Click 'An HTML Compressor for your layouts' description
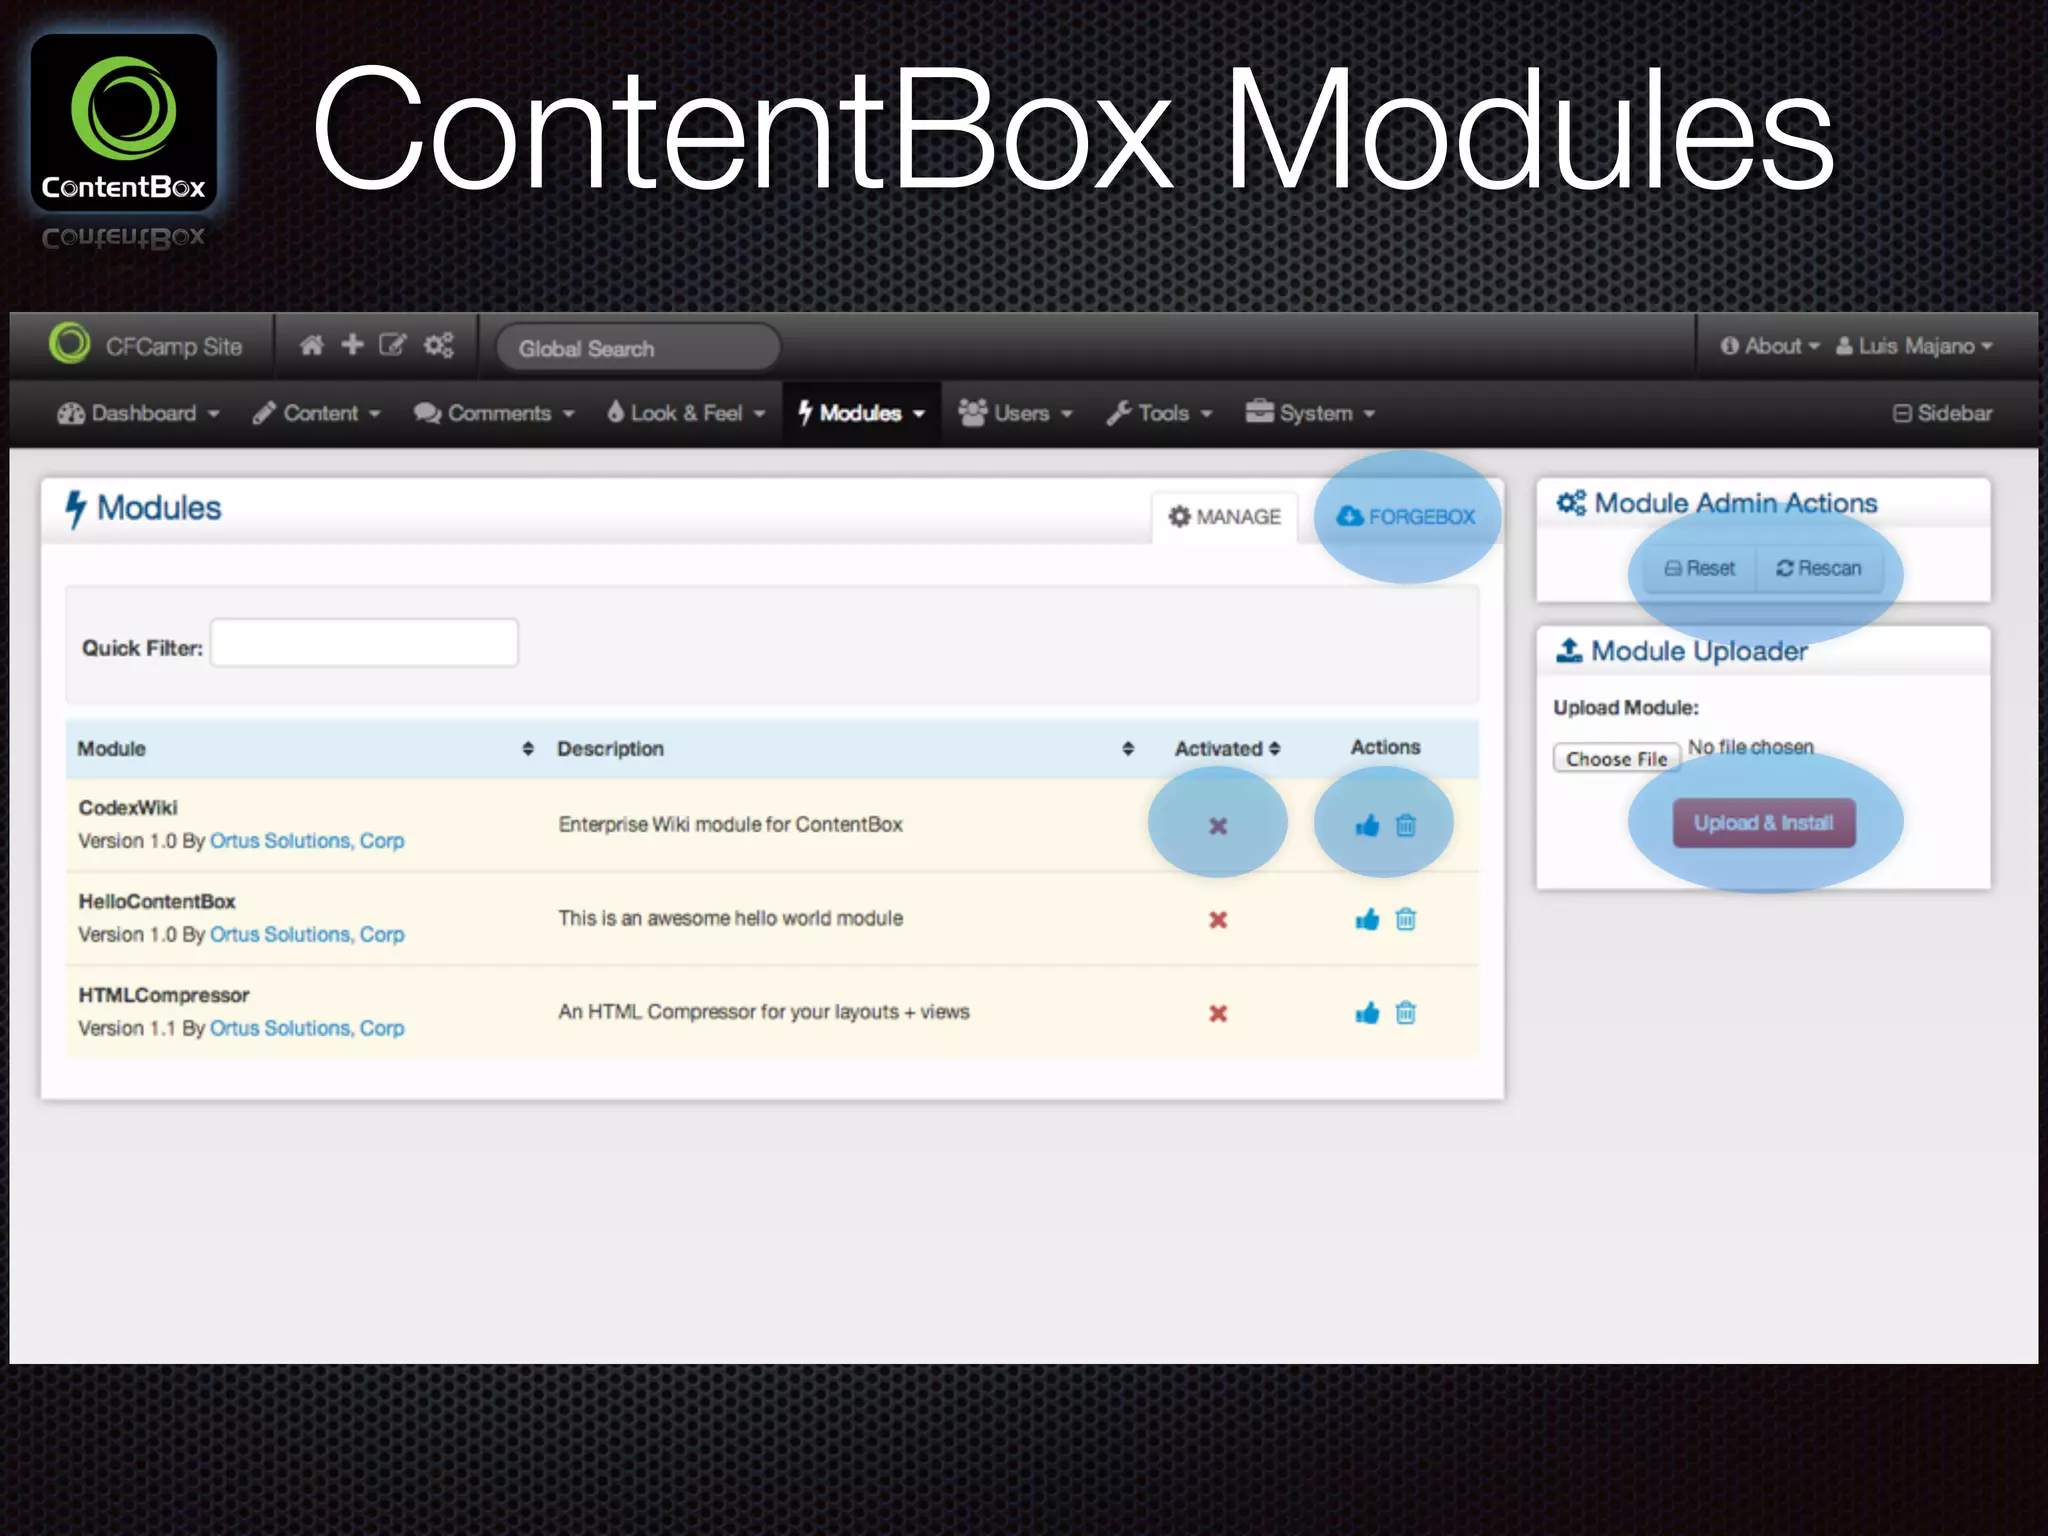This screenshot has width=2048, height=1536. [x=763, y=1012]
